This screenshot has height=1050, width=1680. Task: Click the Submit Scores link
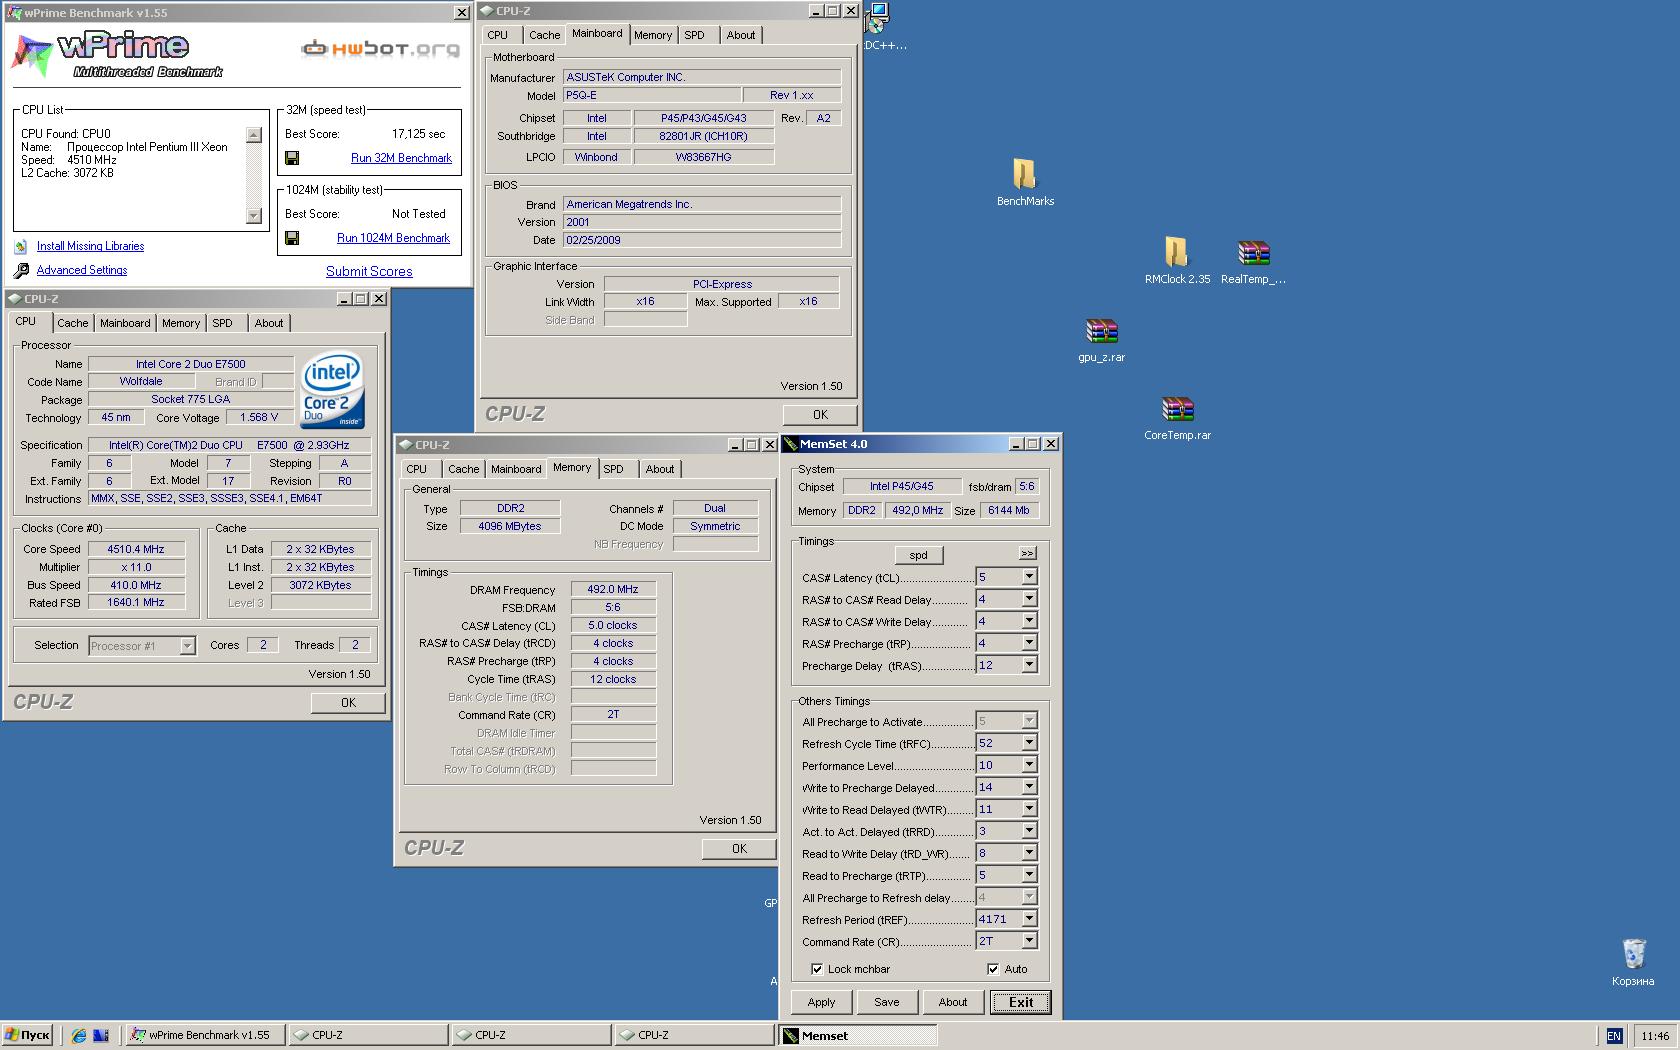click(x=369, y=271)
